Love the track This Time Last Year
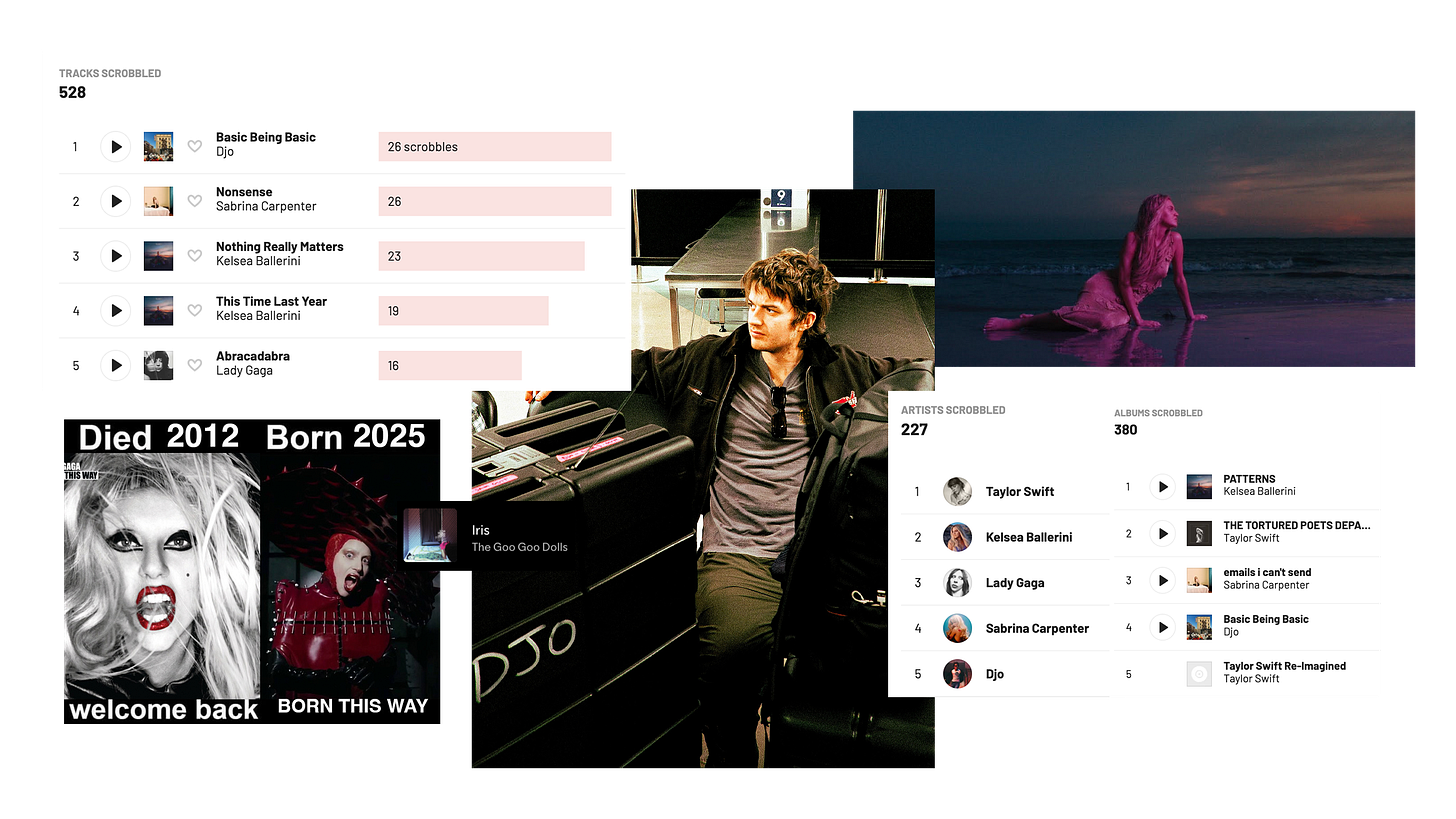1456x819 pixels. click(195, 310)
